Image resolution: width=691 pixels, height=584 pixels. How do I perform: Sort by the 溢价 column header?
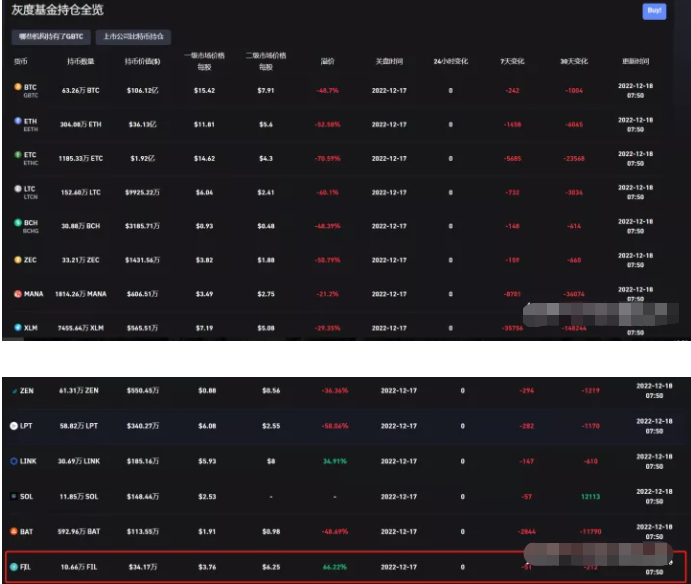click(326, 61)
